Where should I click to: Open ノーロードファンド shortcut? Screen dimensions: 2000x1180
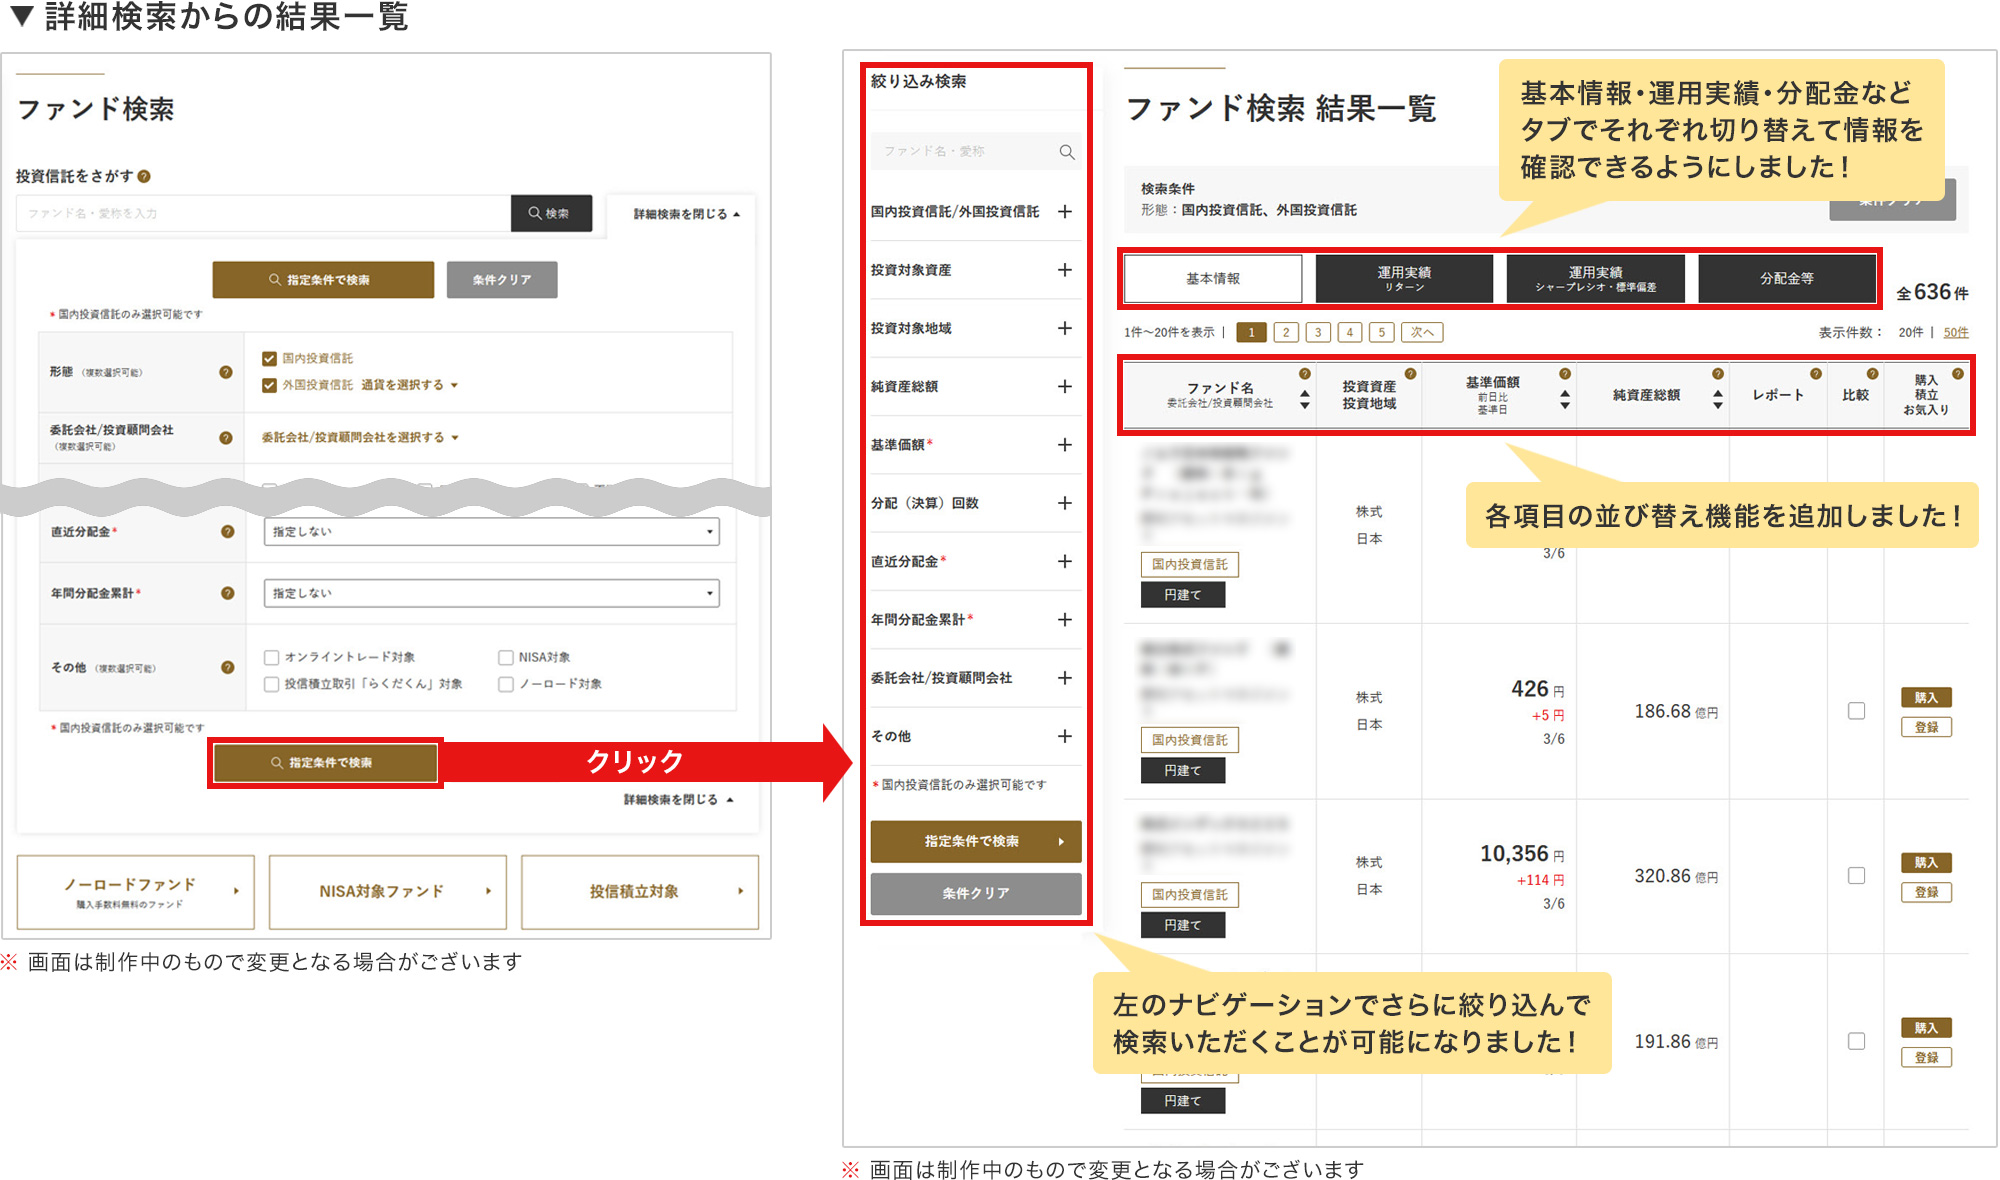136,892
